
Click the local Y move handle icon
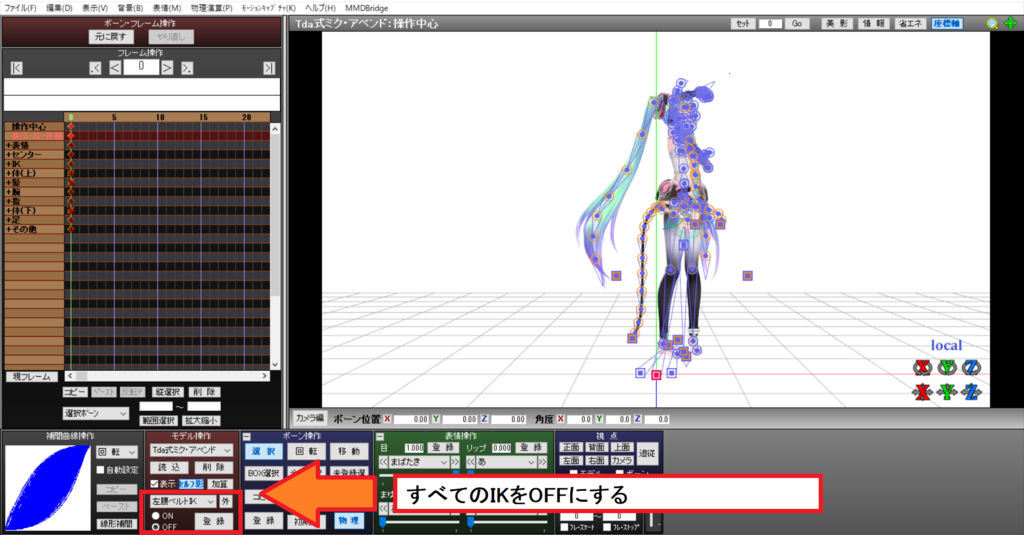947,393
